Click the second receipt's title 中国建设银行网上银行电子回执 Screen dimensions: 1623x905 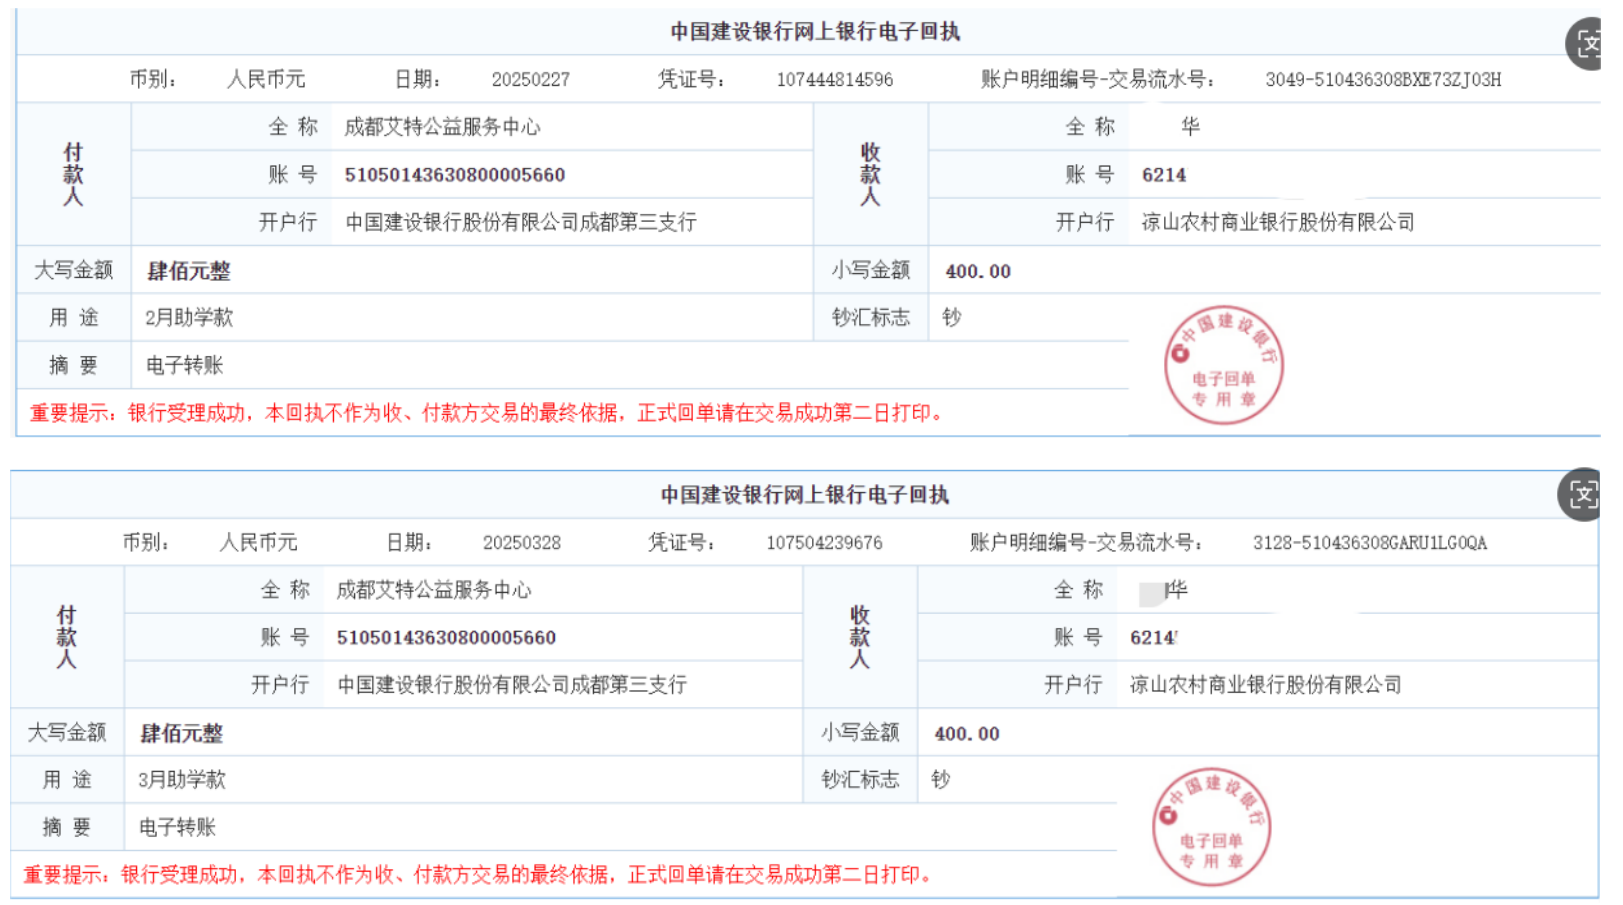(805, 495)
